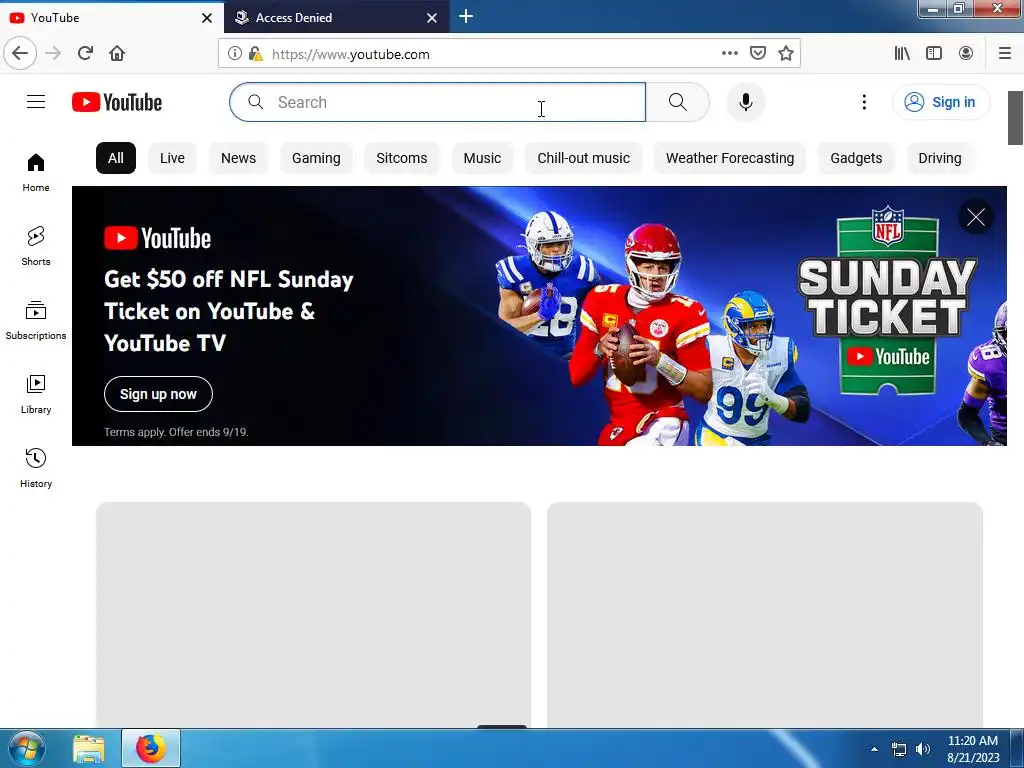Click the page vertical scrollbar thumb
1024x768 pixels.
(x=1015, y=118)
